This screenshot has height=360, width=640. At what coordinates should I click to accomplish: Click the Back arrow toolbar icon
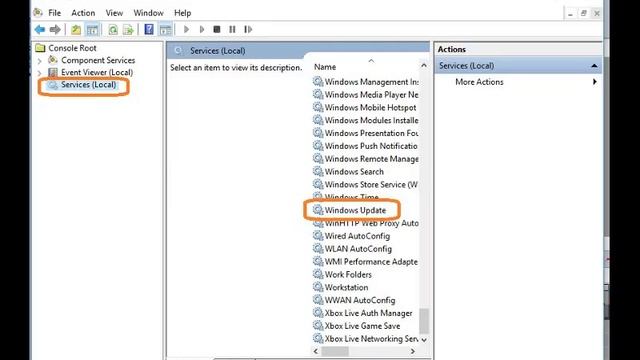tap(40, 29)
